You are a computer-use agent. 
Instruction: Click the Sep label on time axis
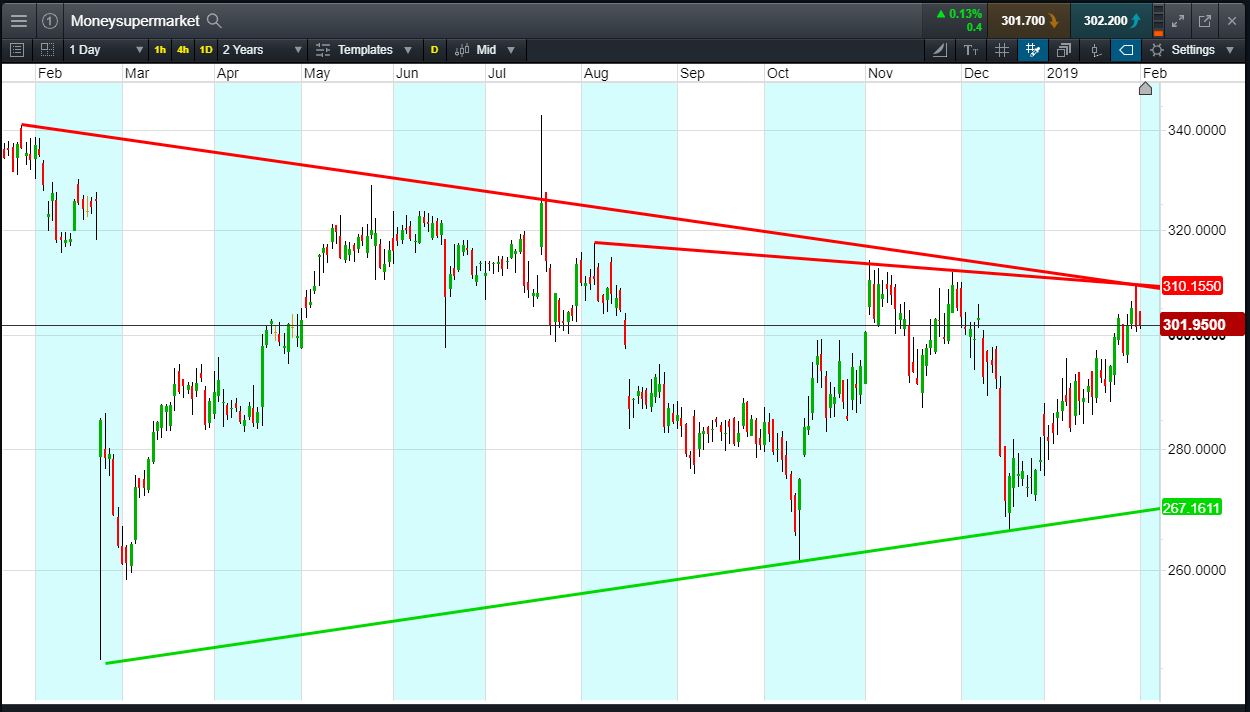(x=692, y=73)
